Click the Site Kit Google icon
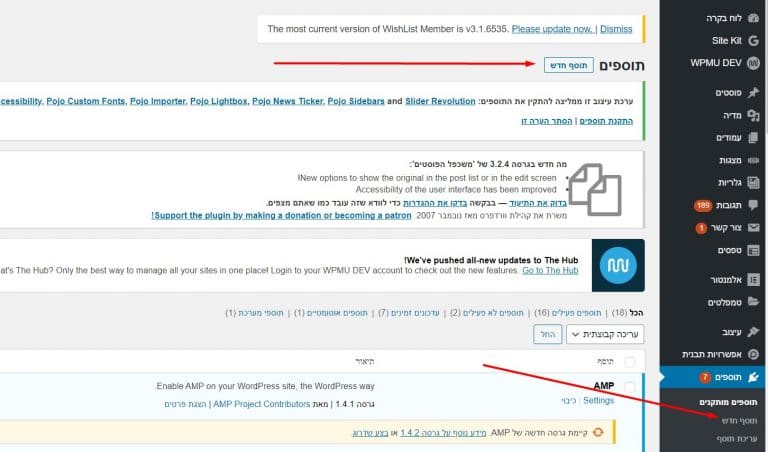 pos(753,41)
